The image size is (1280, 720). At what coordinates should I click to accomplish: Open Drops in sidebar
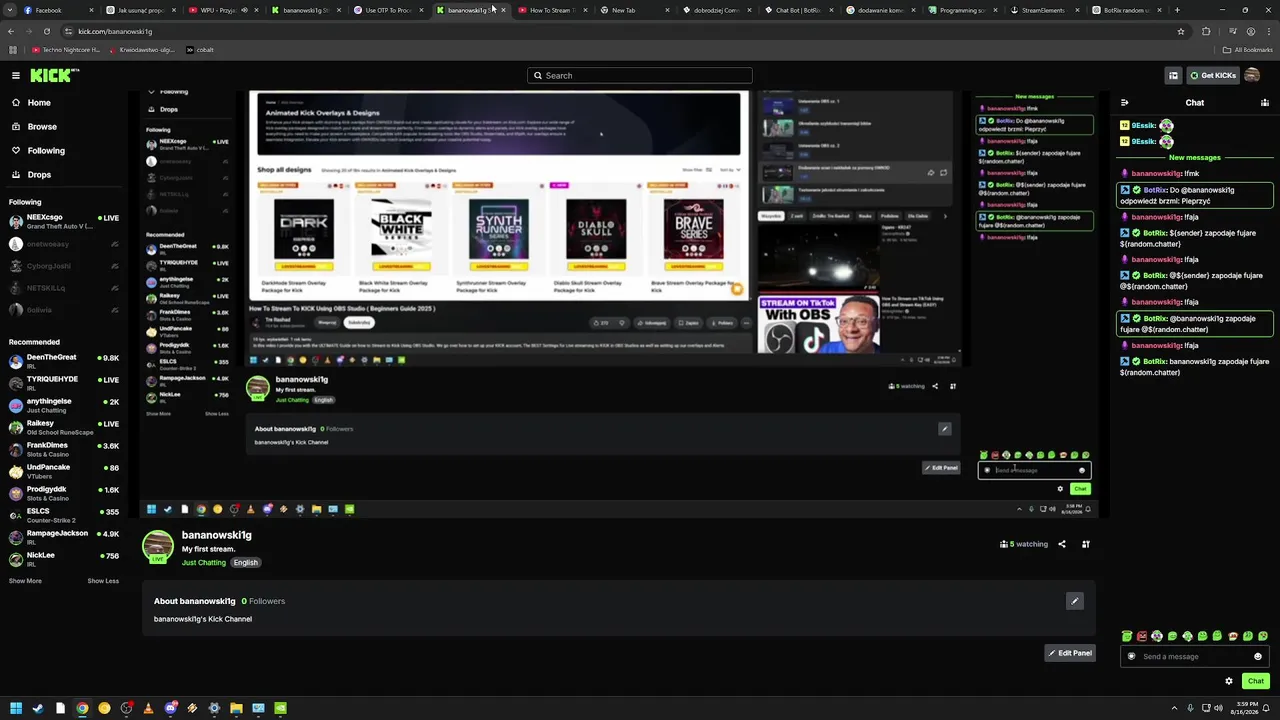coord(39,175)
